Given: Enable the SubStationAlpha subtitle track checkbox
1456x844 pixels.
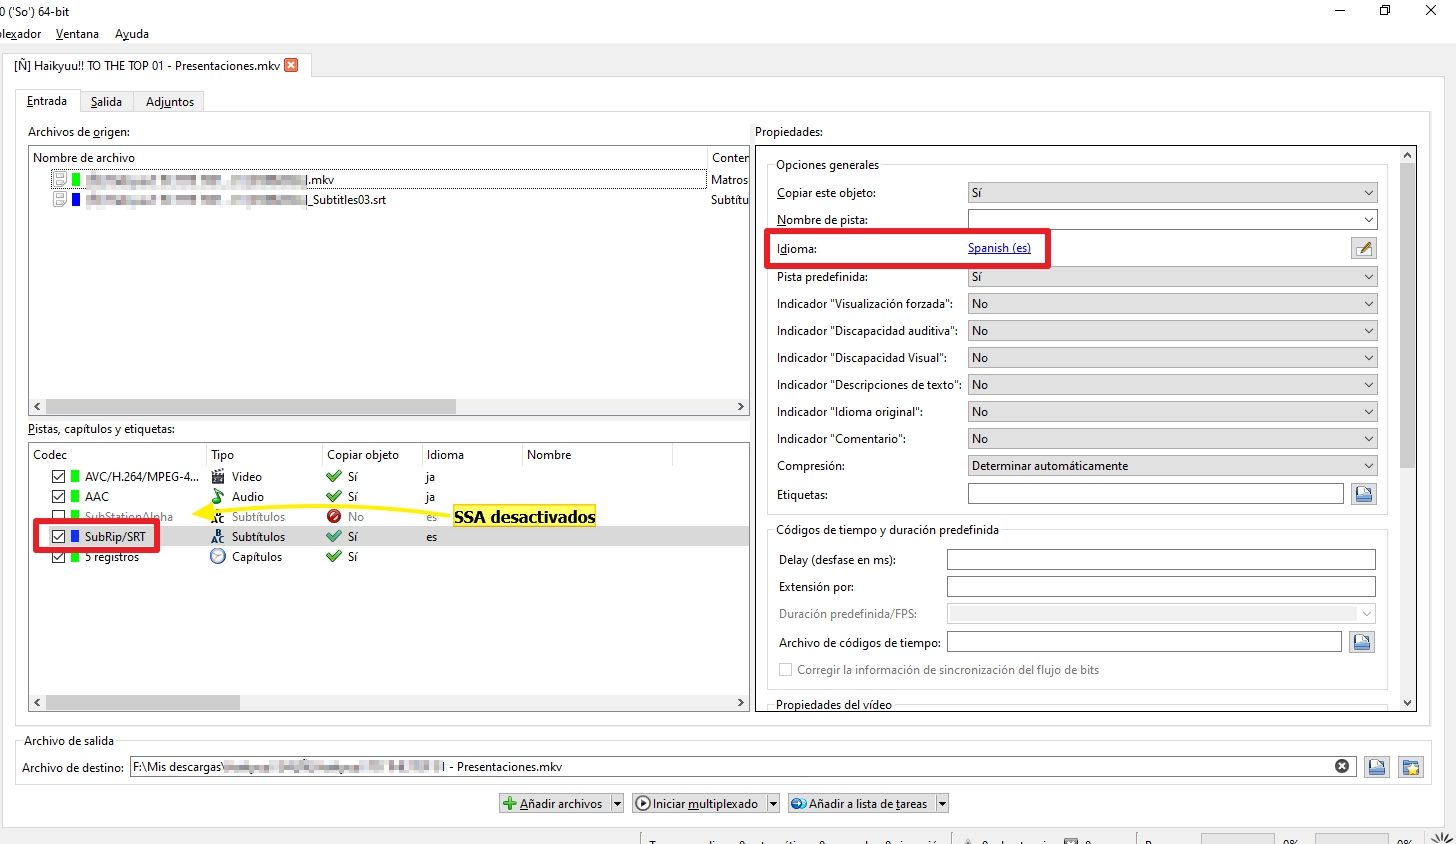Looking at the screenshot, I should [x=58, y=517].
